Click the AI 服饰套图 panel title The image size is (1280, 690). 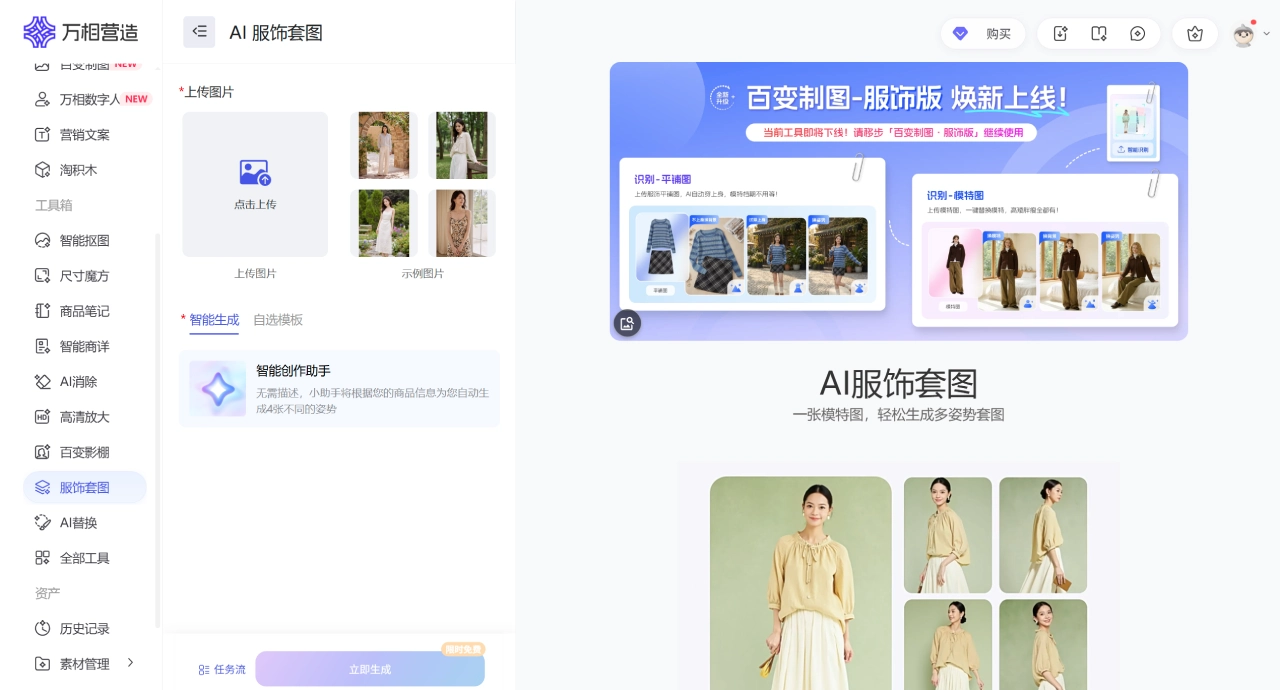tap(276, 32)
